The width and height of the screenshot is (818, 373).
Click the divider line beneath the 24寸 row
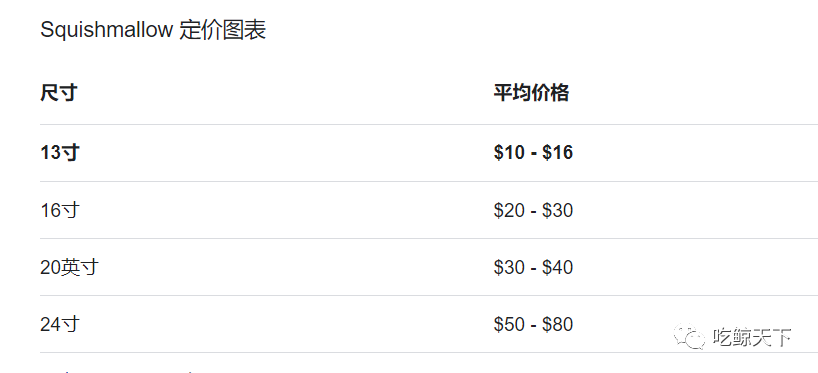pos(429,352)
